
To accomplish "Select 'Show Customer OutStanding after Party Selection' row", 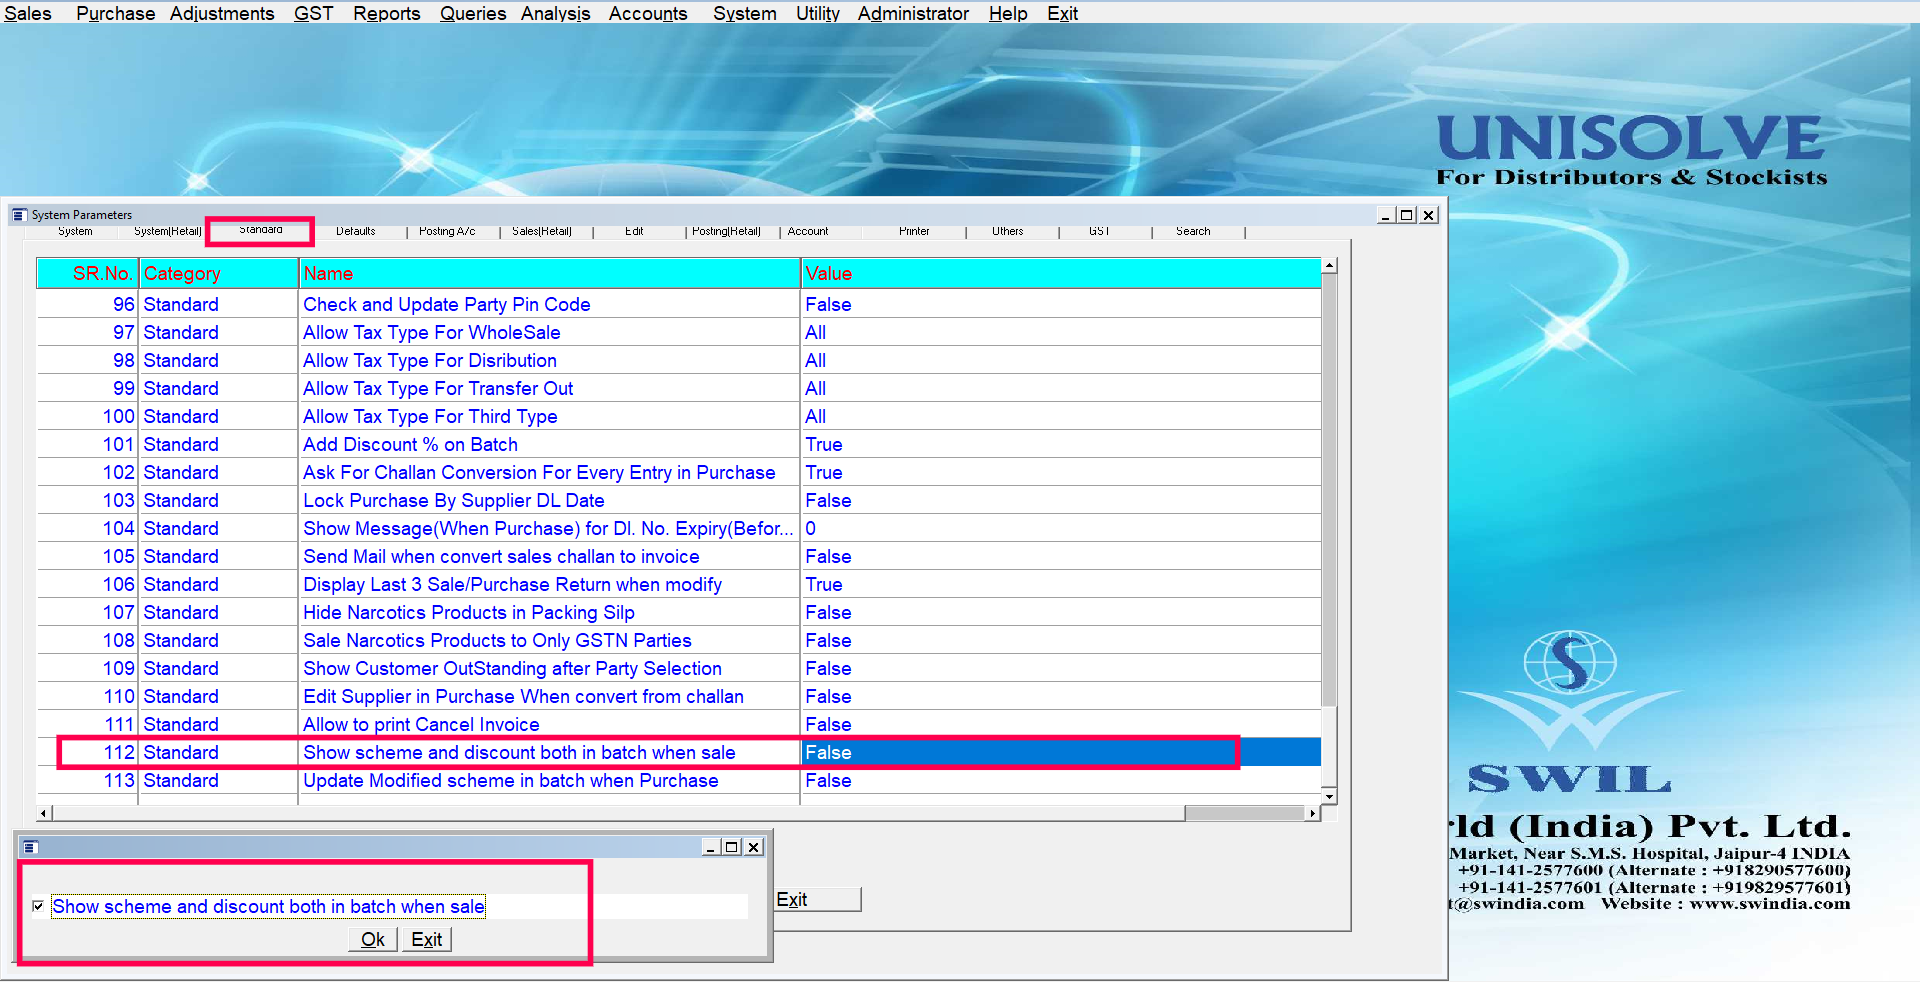I will 679,668.
